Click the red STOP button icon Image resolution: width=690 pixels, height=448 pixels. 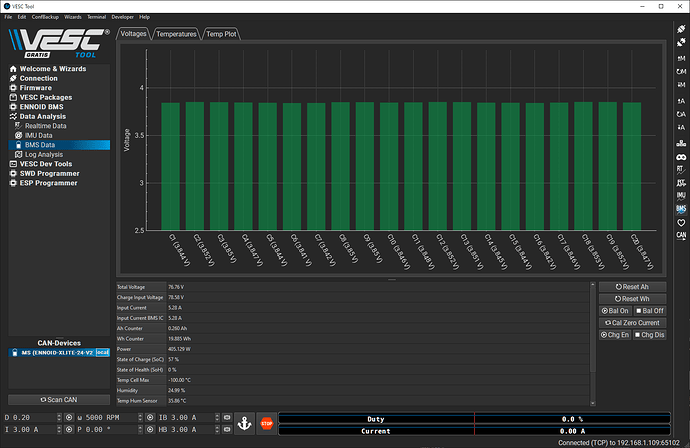point(266,423)
